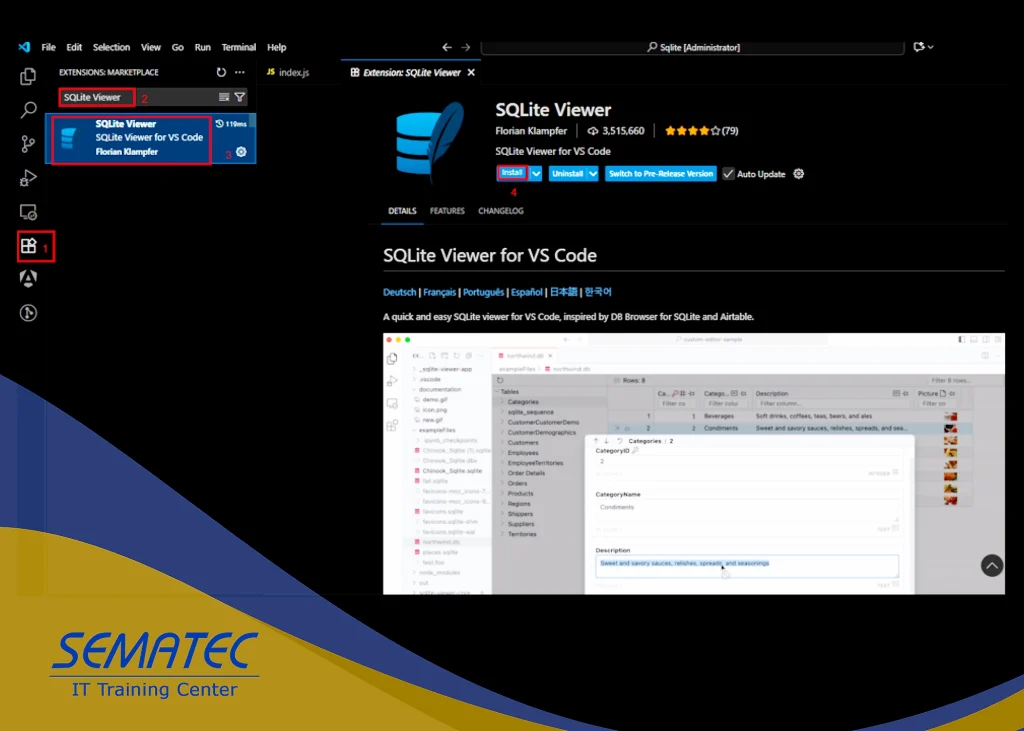Switch to the CHANGELOG tab

coord(501,211)
